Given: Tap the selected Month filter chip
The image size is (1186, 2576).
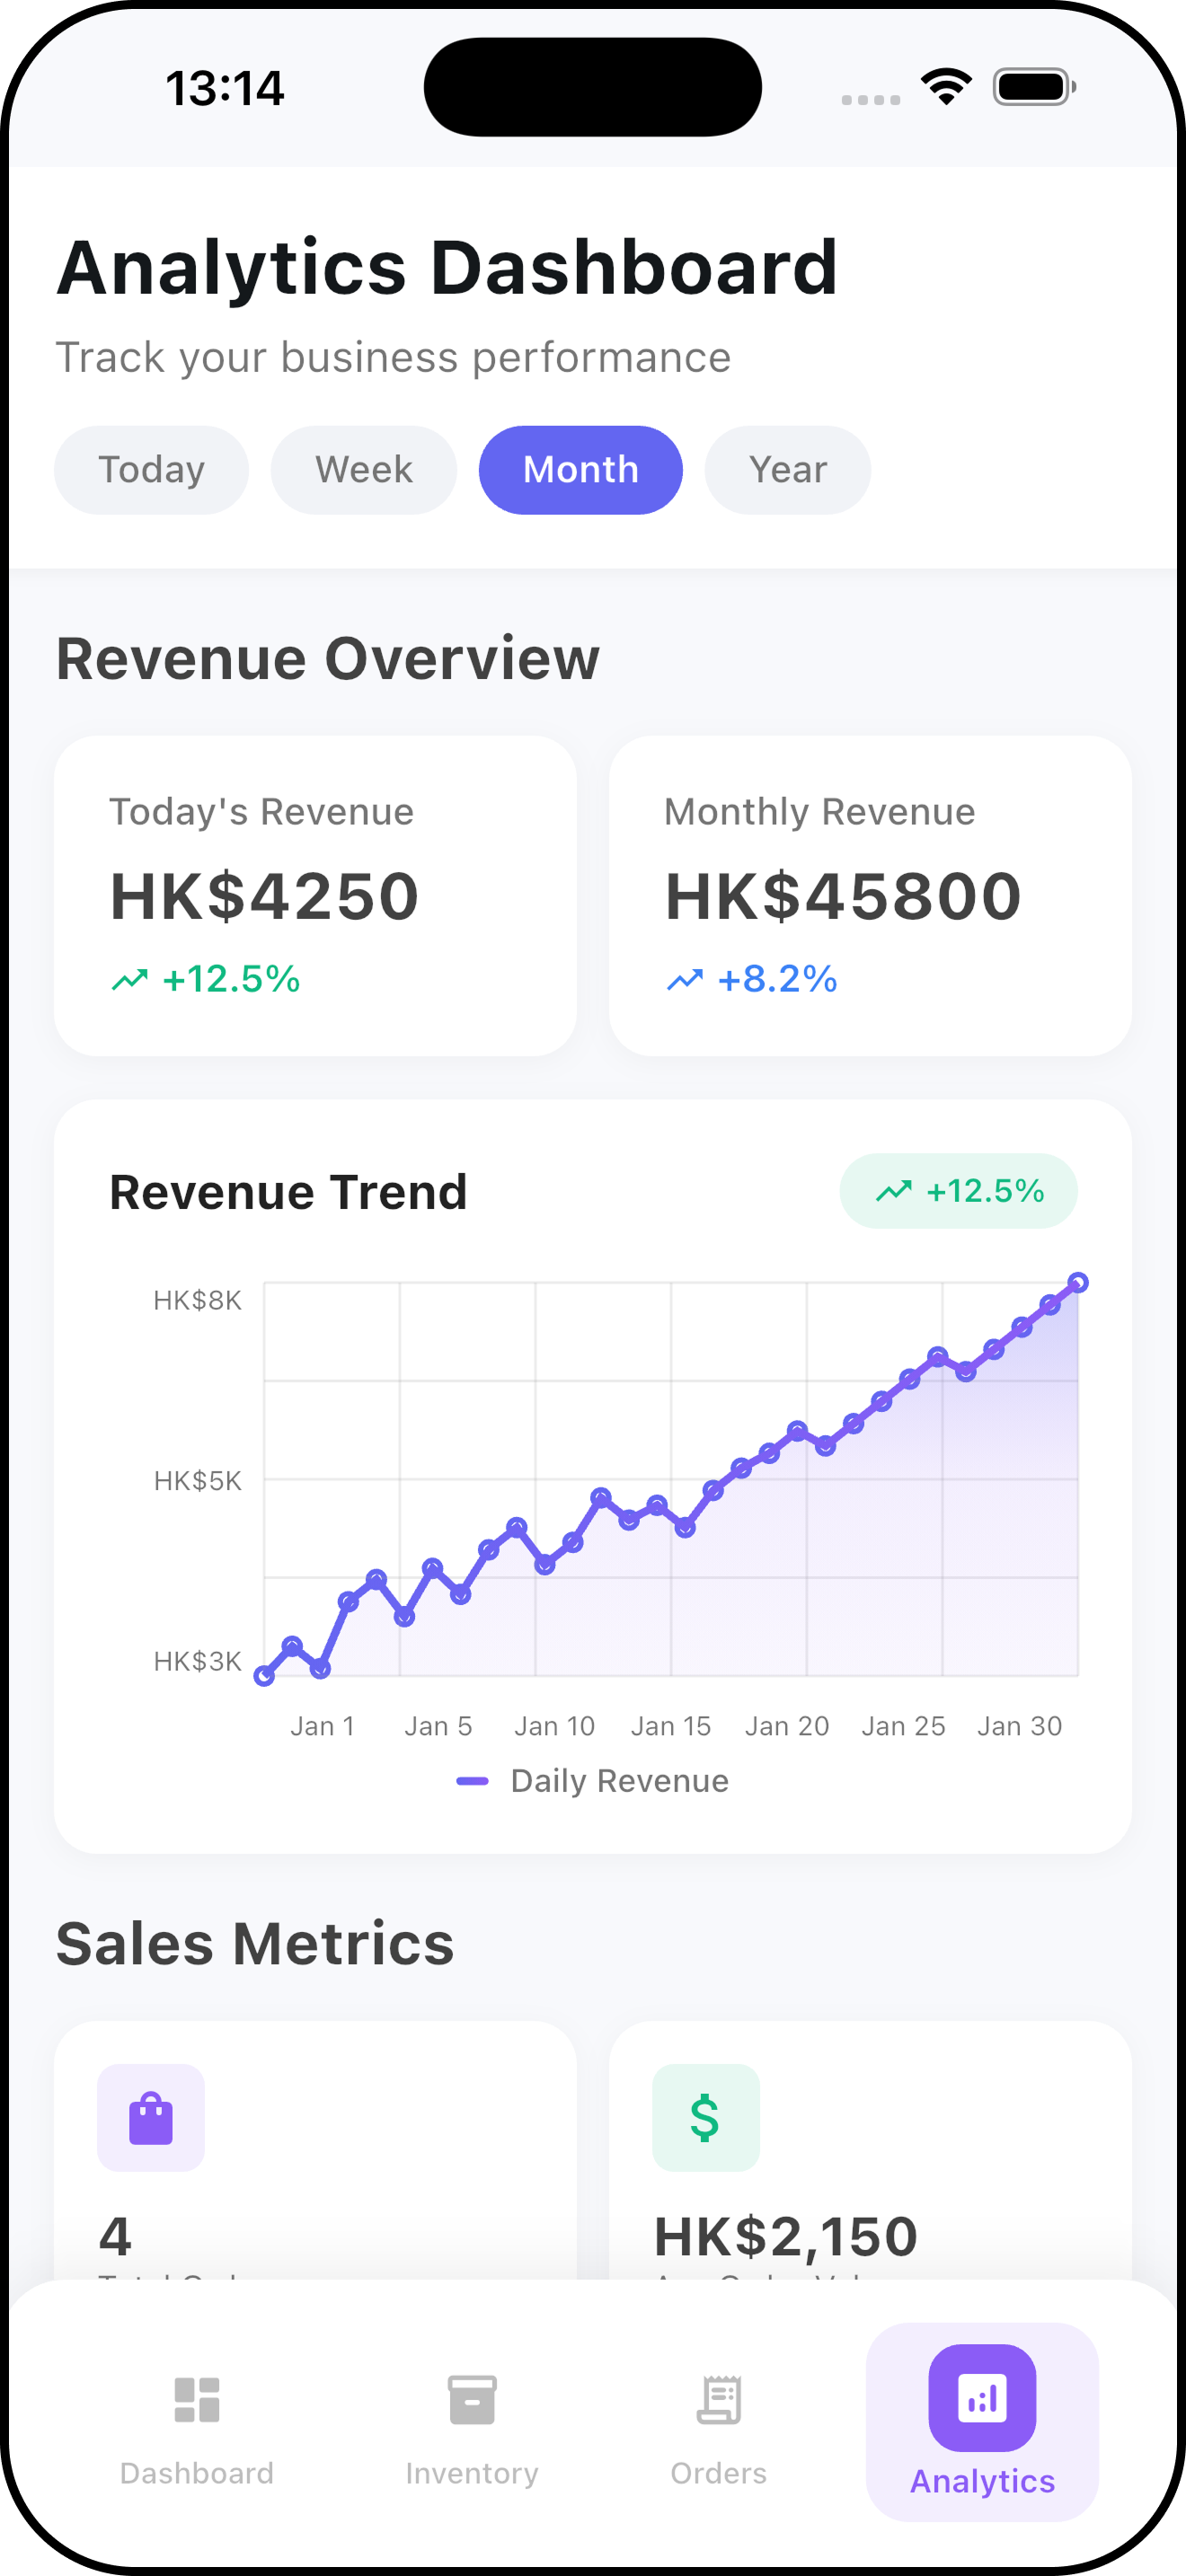Looking at the screenshot, I should [581, 470].
